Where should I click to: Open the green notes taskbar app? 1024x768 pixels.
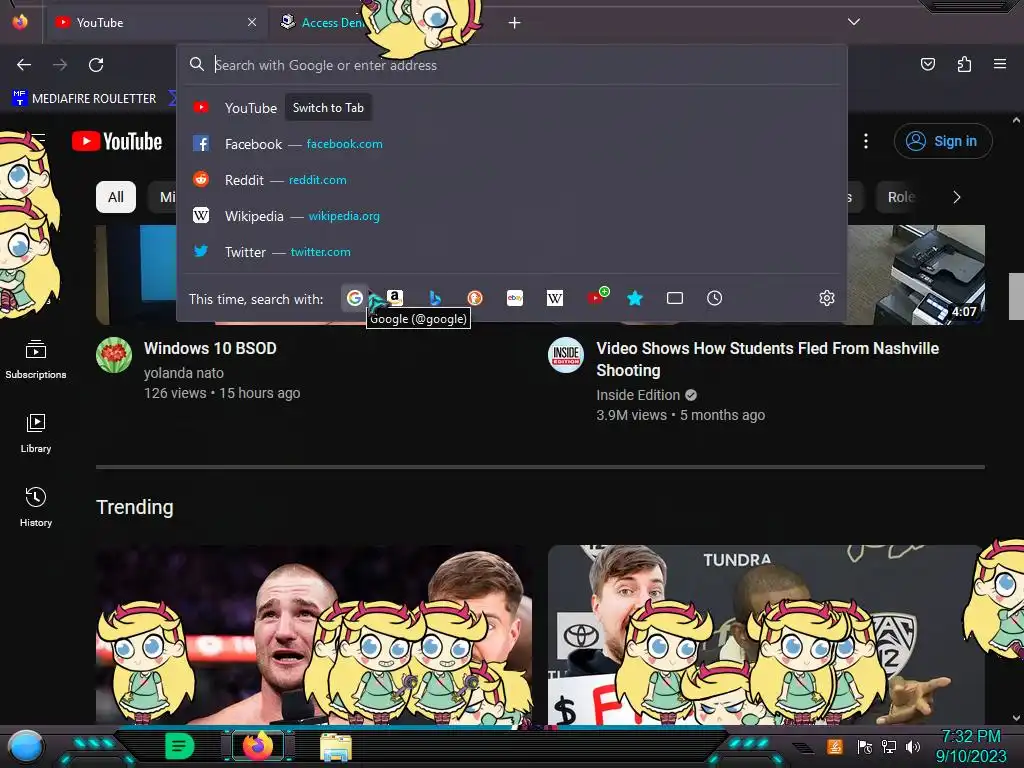tap(180, 746)
